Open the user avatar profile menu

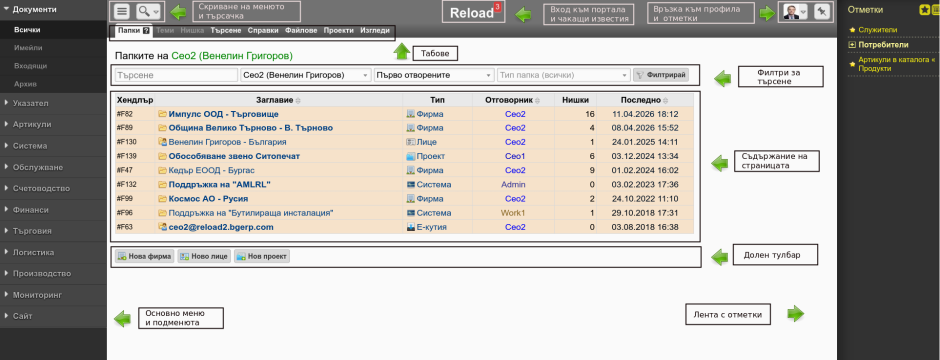[795, 11]
